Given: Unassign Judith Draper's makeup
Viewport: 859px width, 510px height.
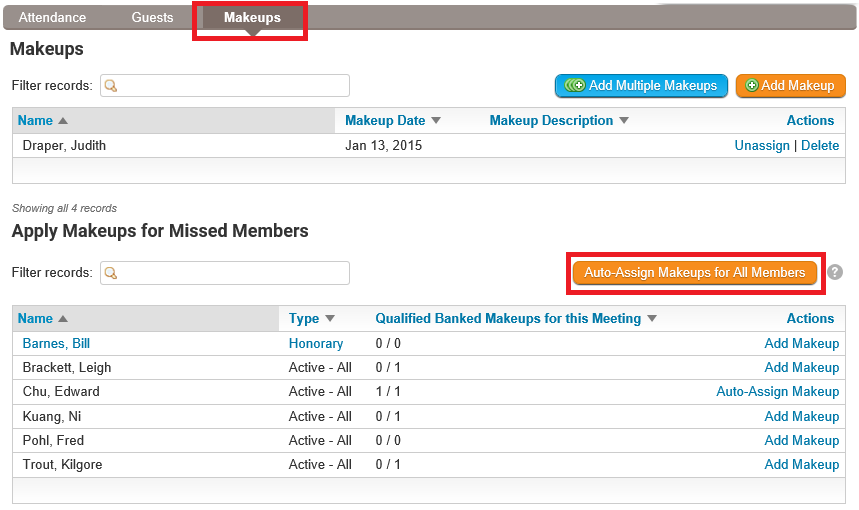Looking at the screenshot, I should pos(762,146).
